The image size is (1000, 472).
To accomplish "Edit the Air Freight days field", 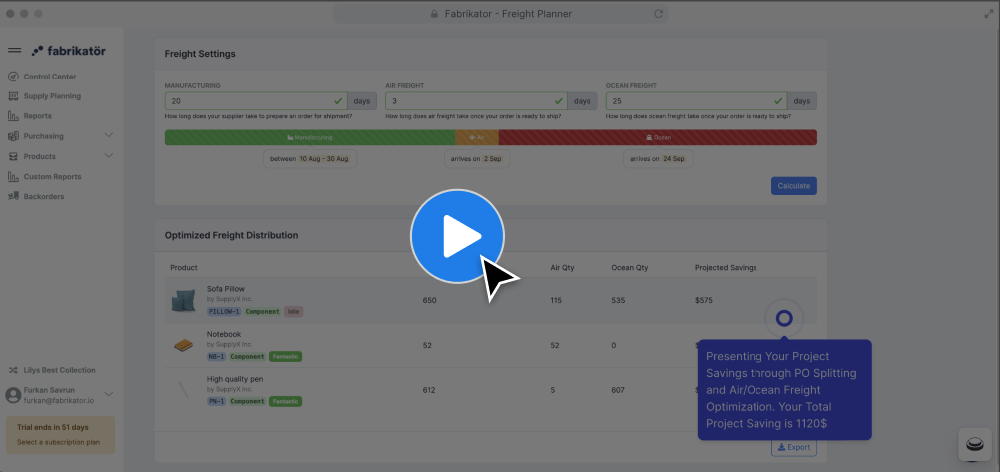I will pyautogui.click(x=476, y=101).
